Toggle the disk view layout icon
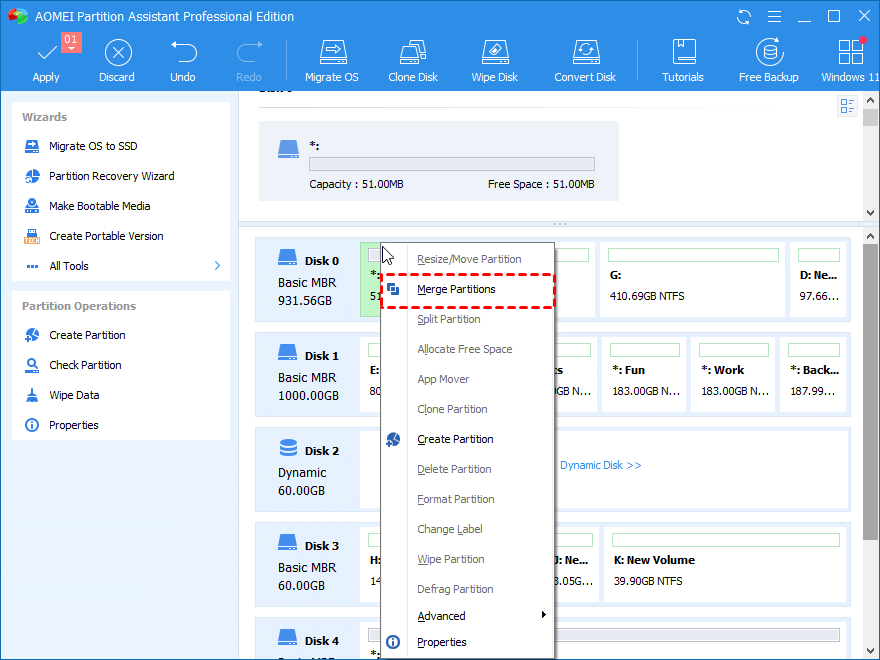The image size is (880, 660). tap(848, 106)
